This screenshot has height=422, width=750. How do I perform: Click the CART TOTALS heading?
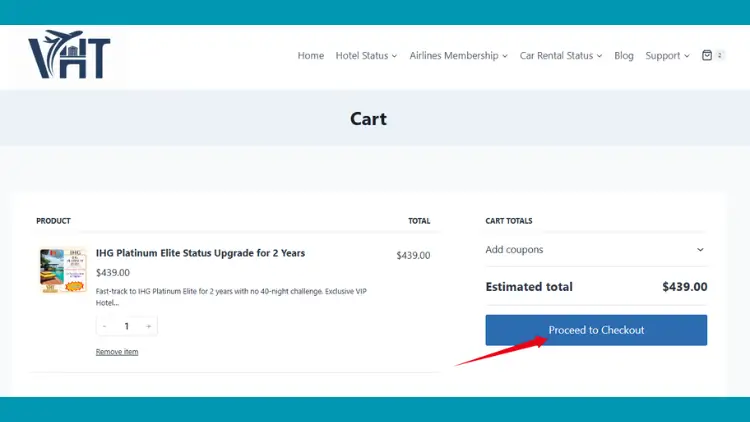[509, 221]
